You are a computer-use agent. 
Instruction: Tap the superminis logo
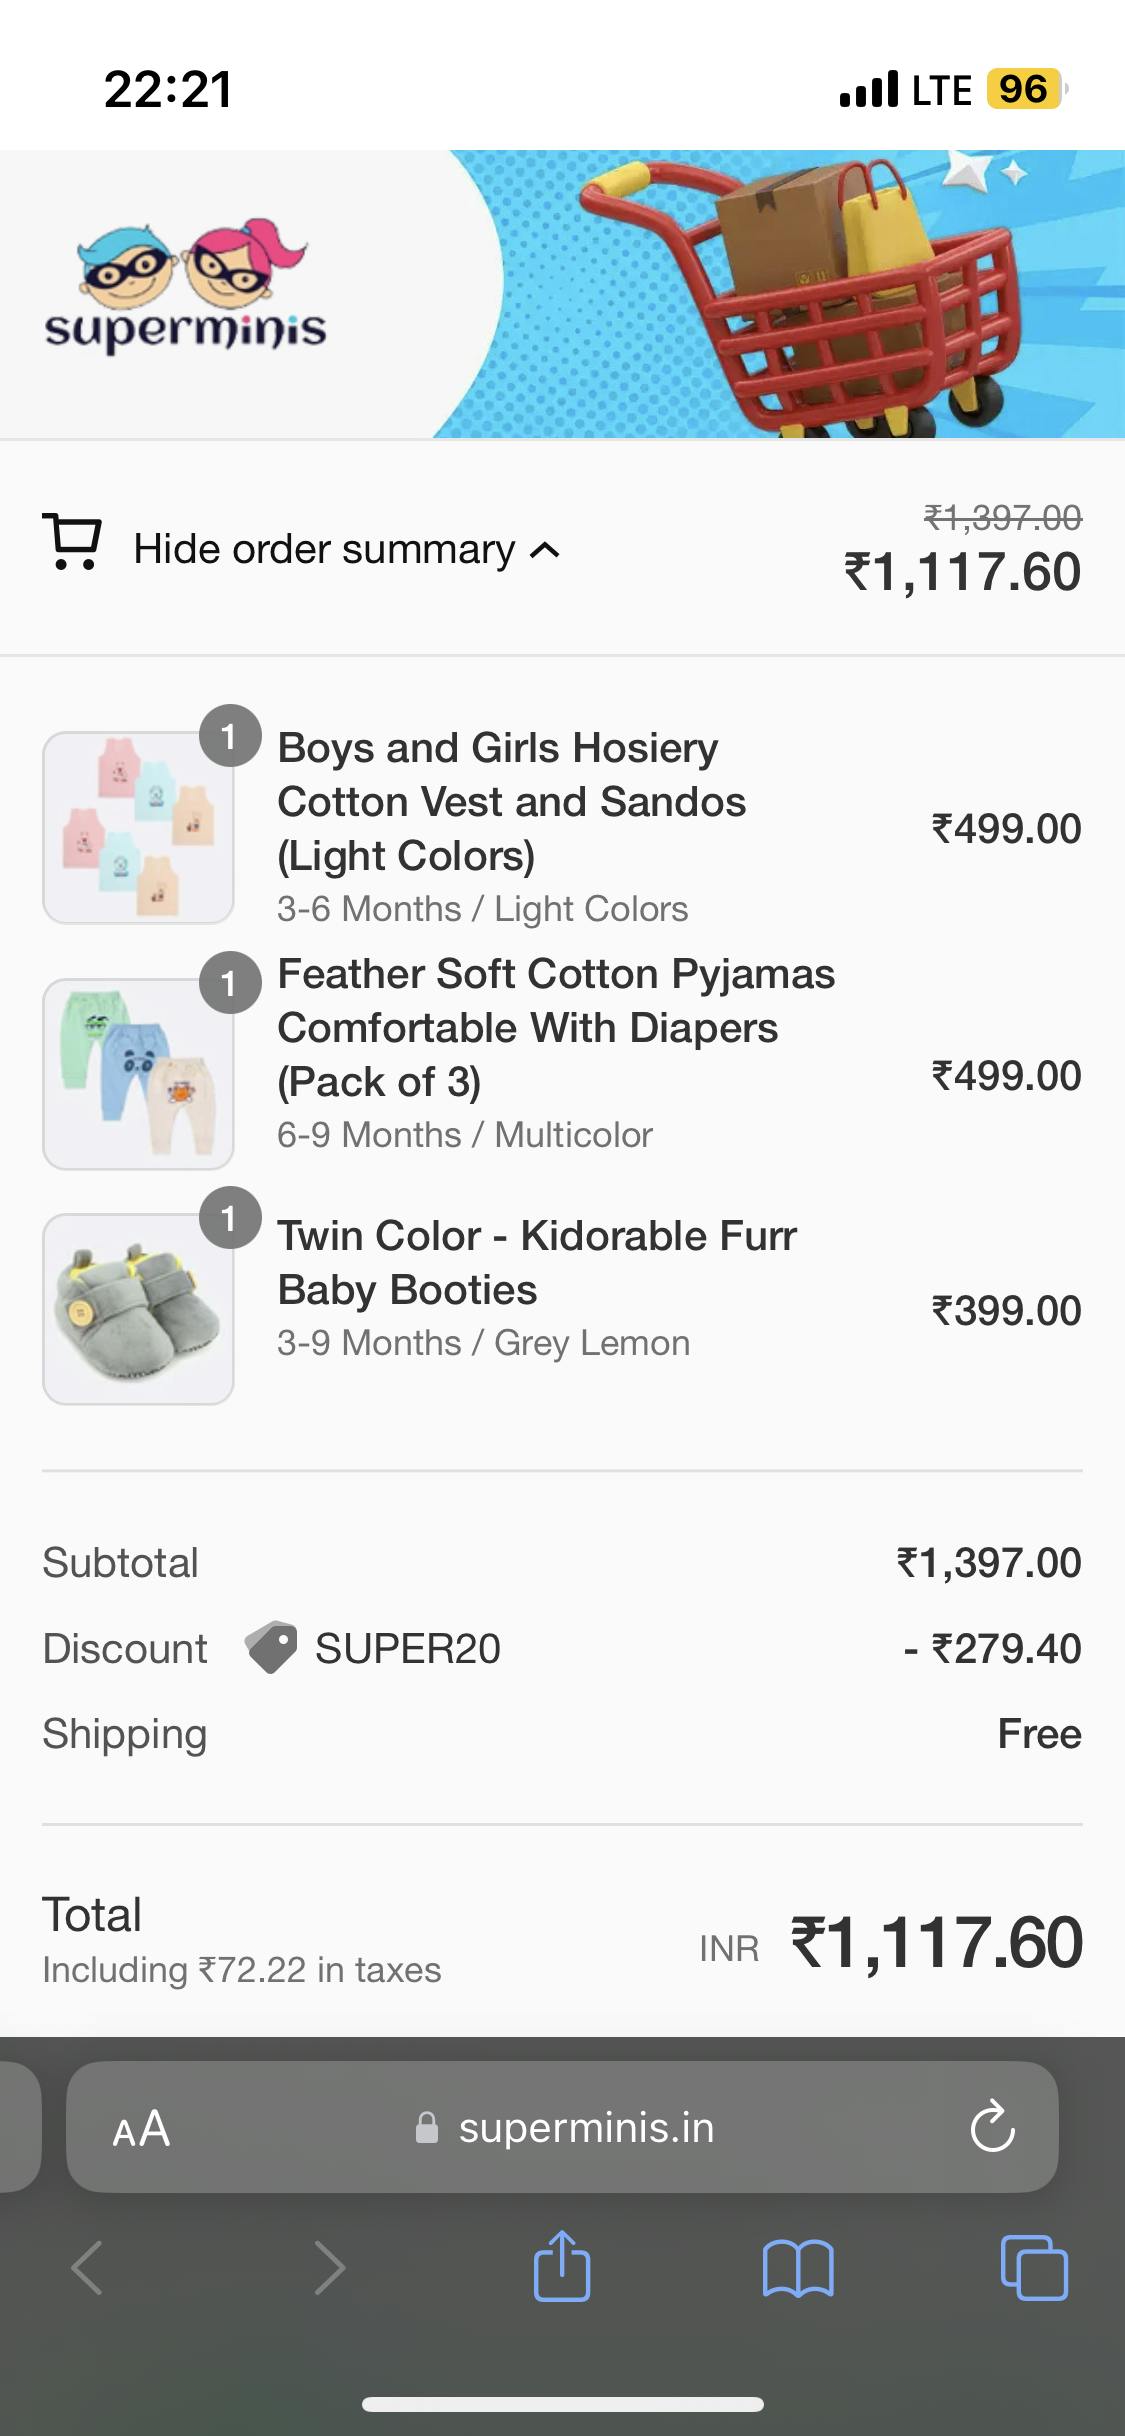(186, 288)
